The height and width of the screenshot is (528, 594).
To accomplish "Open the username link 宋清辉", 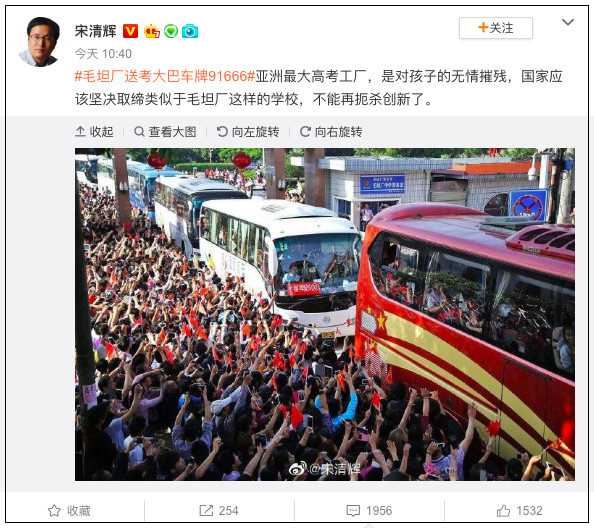I will point(95,31).
